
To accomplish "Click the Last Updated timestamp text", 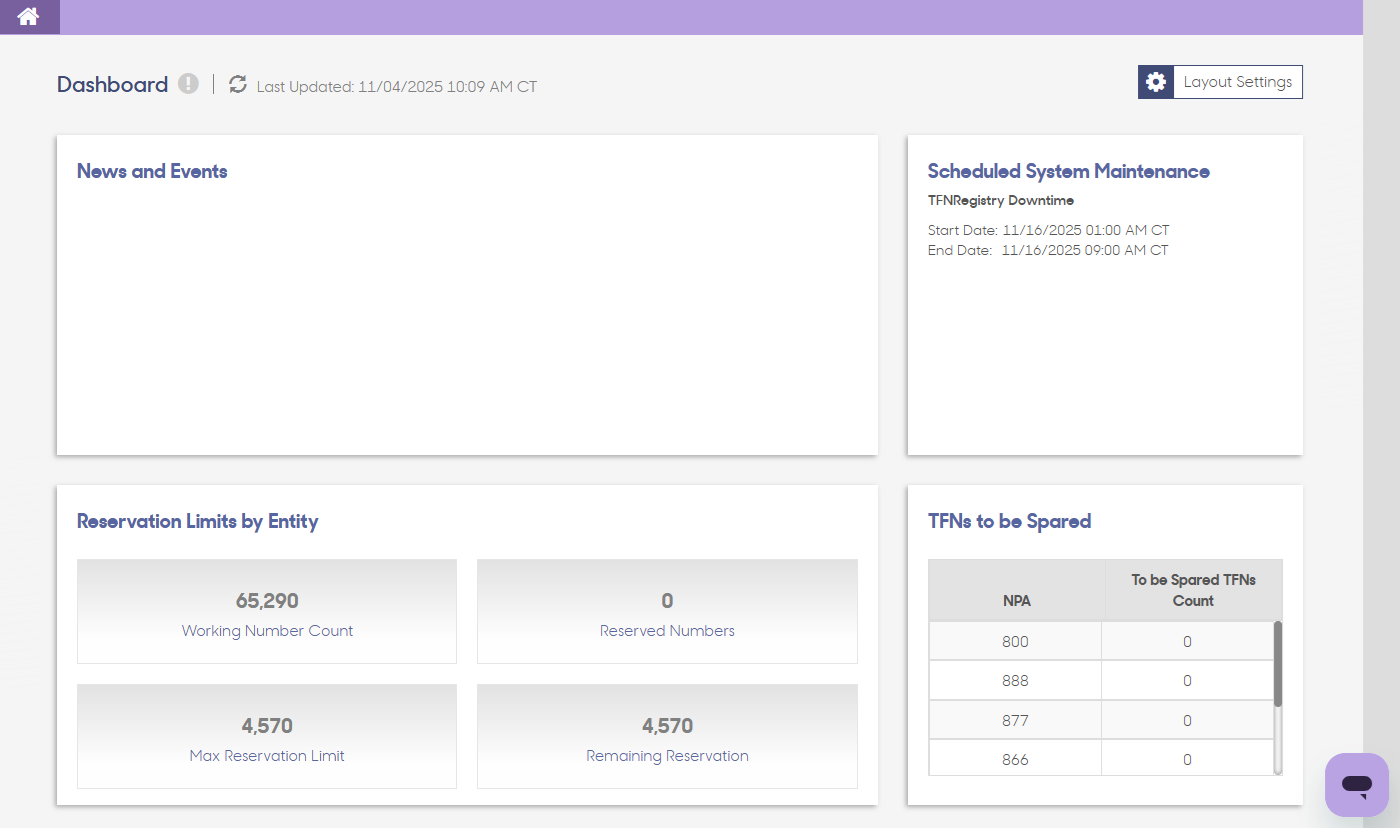I will tap(397, 87).
